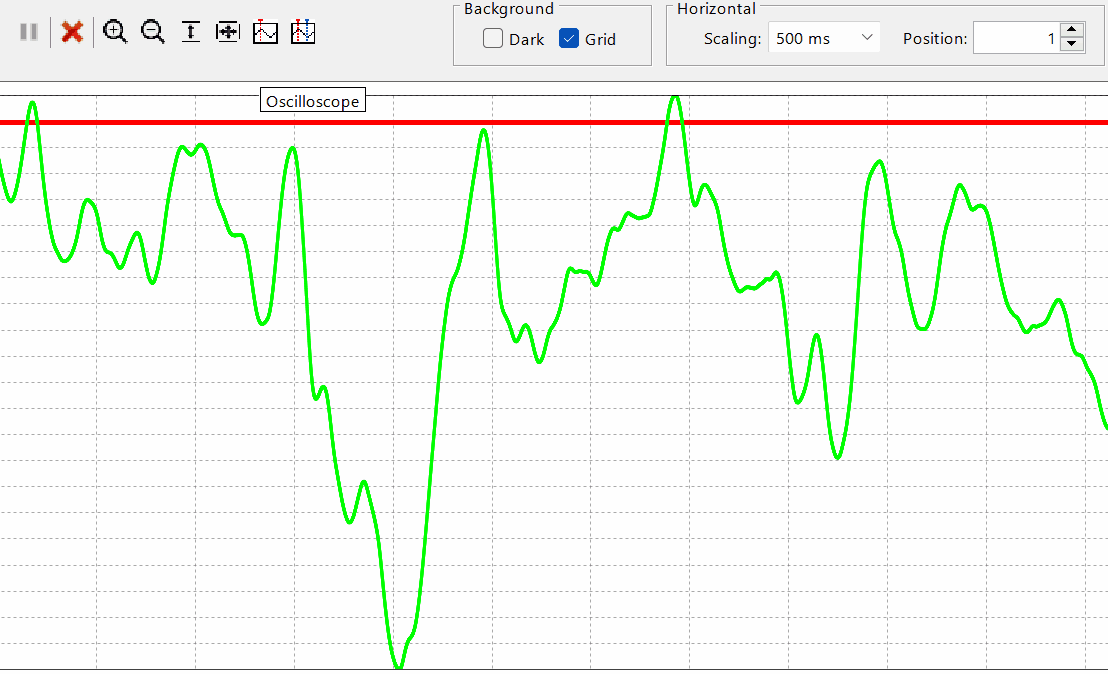The width and height of the screenshot is (1108, 674).
Task: Click the red X clear icon
Action: click(x=72, y=32)
